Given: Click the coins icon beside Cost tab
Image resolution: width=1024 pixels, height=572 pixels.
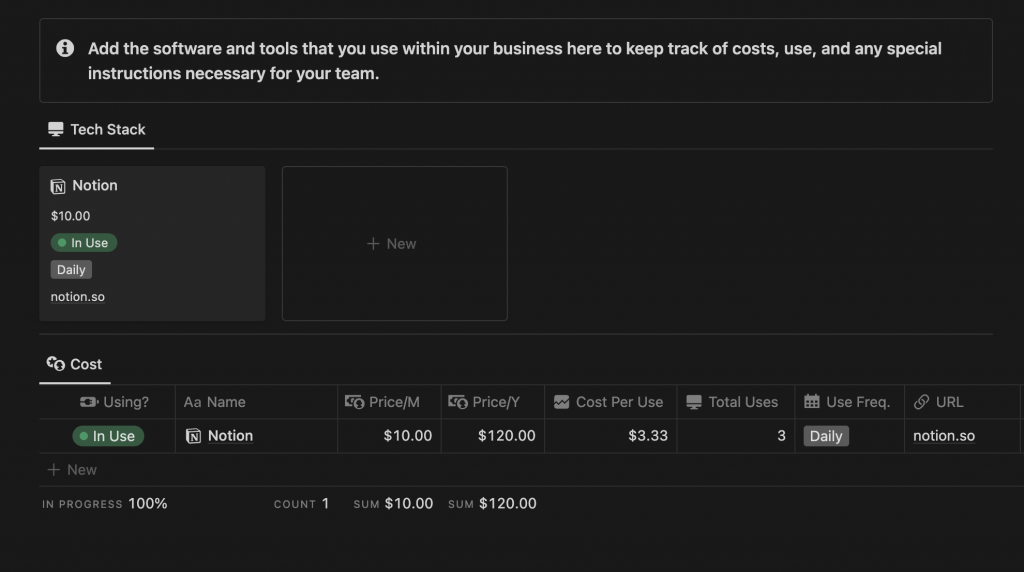Looking at the screenshot, I should point(56,364).
